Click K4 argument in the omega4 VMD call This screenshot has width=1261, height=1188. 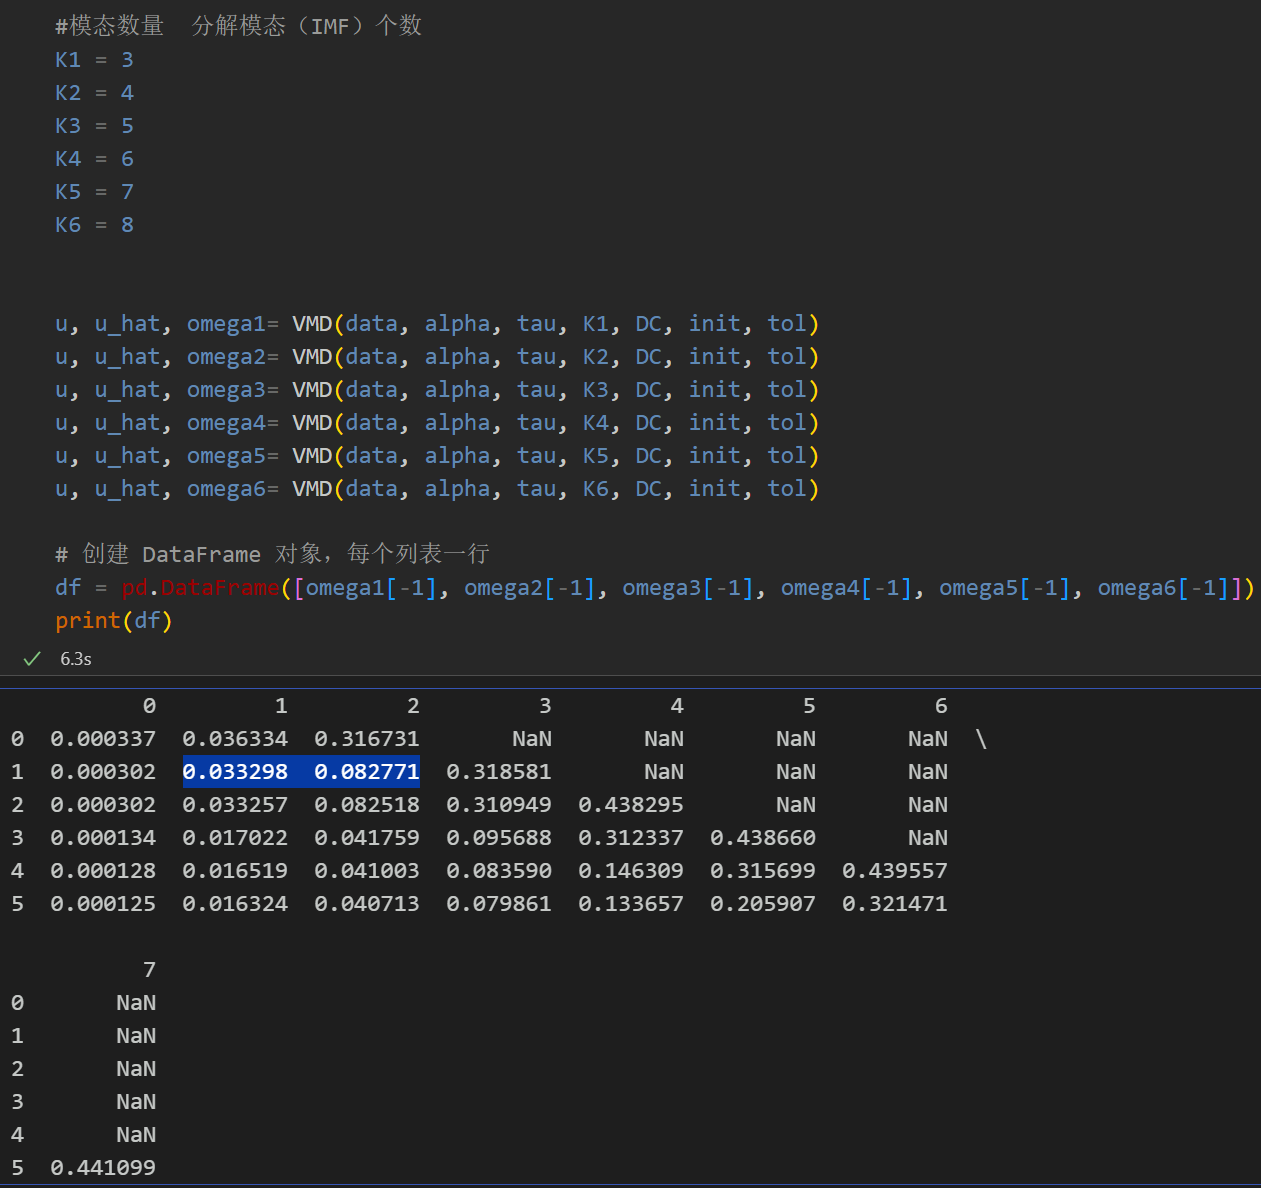click(596, 423)
